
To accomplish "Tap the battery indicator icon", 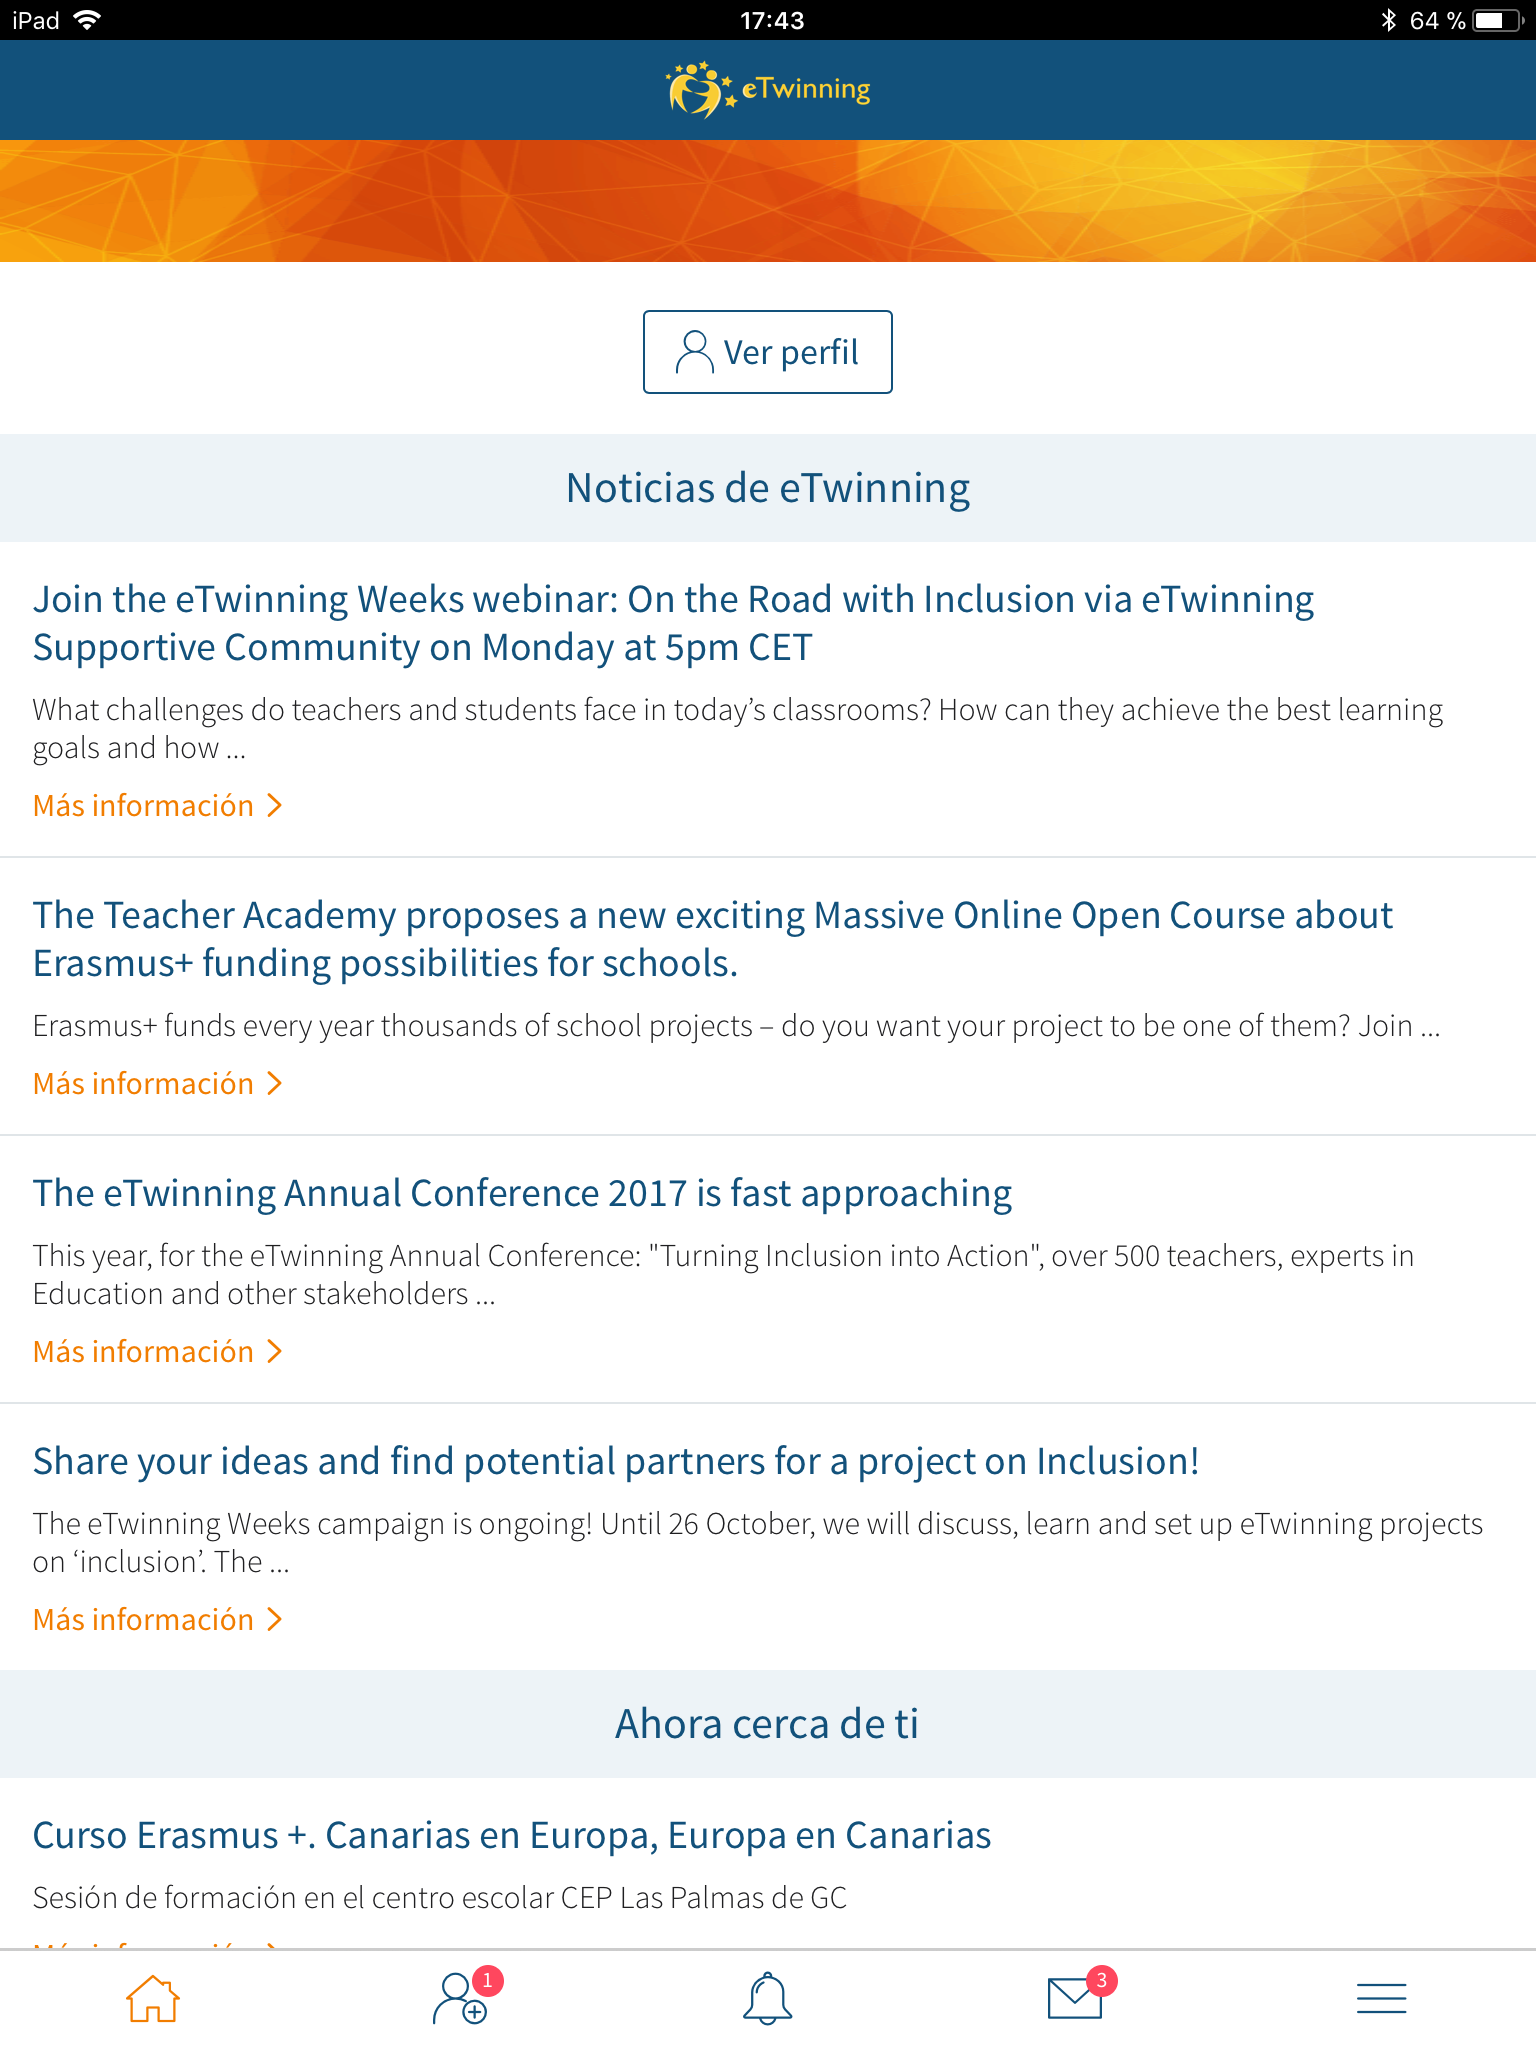I will (x=1495, y=20).
